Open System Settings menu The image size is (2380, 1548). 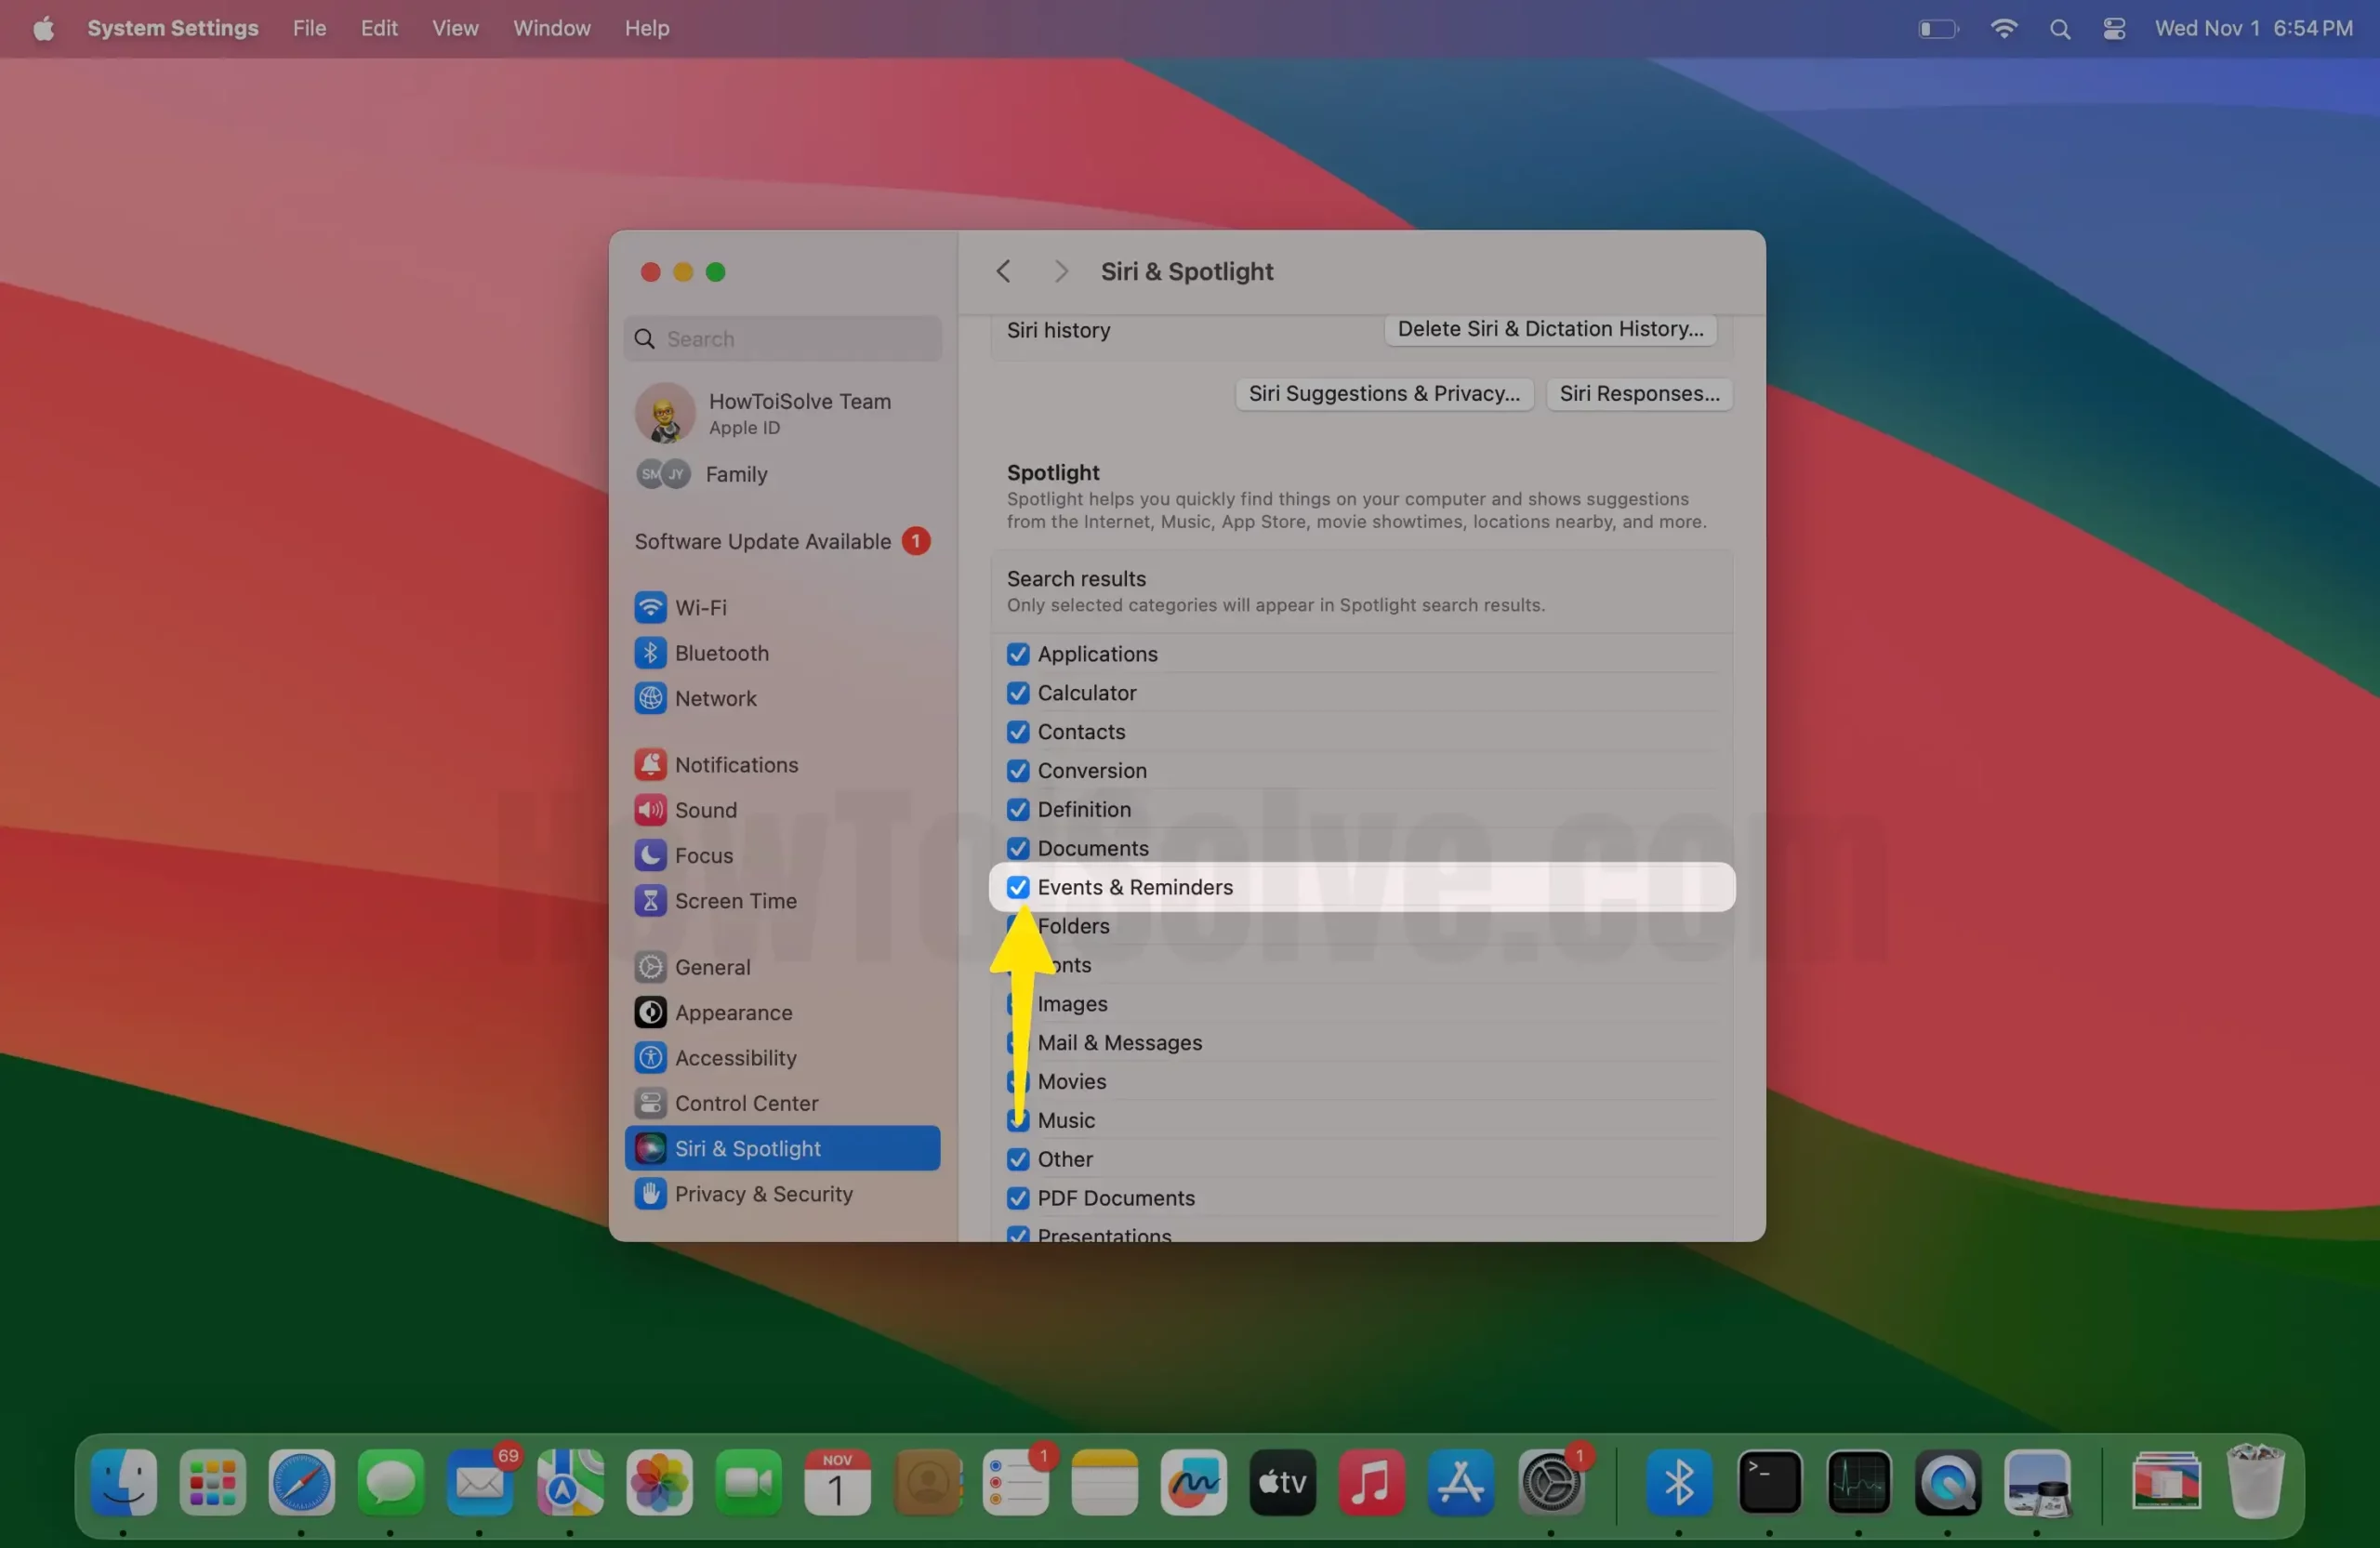(173, 28)
